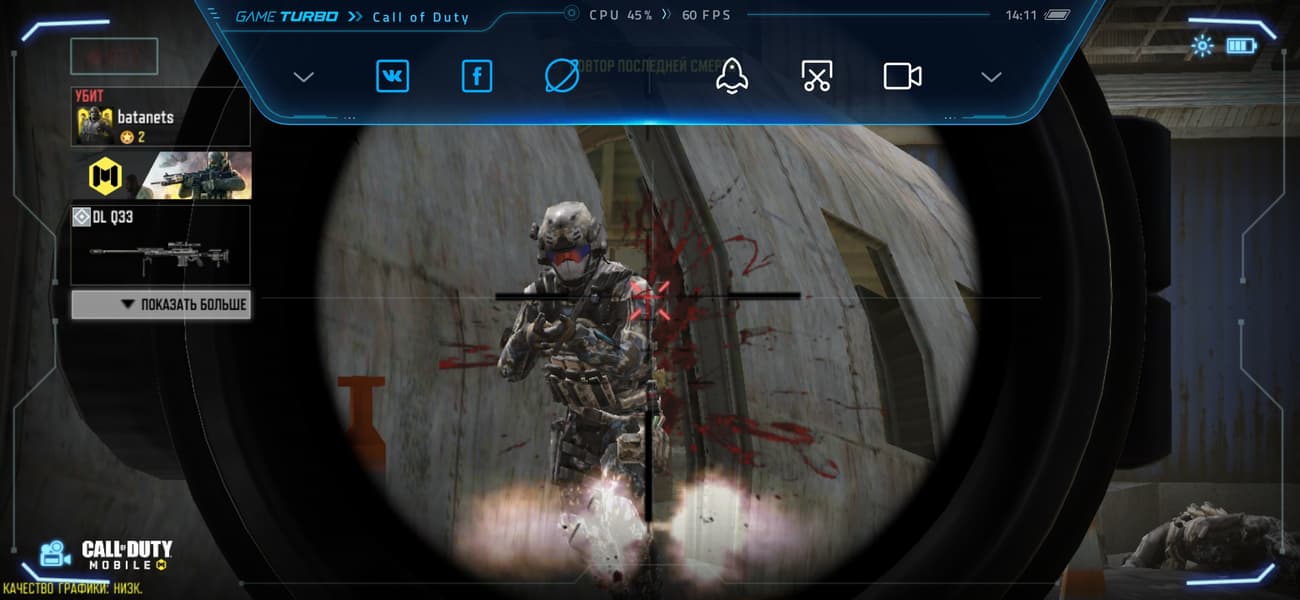1300x600 pixels.
Task: Click the УБИТ label
Action: (x=90, y=97)
